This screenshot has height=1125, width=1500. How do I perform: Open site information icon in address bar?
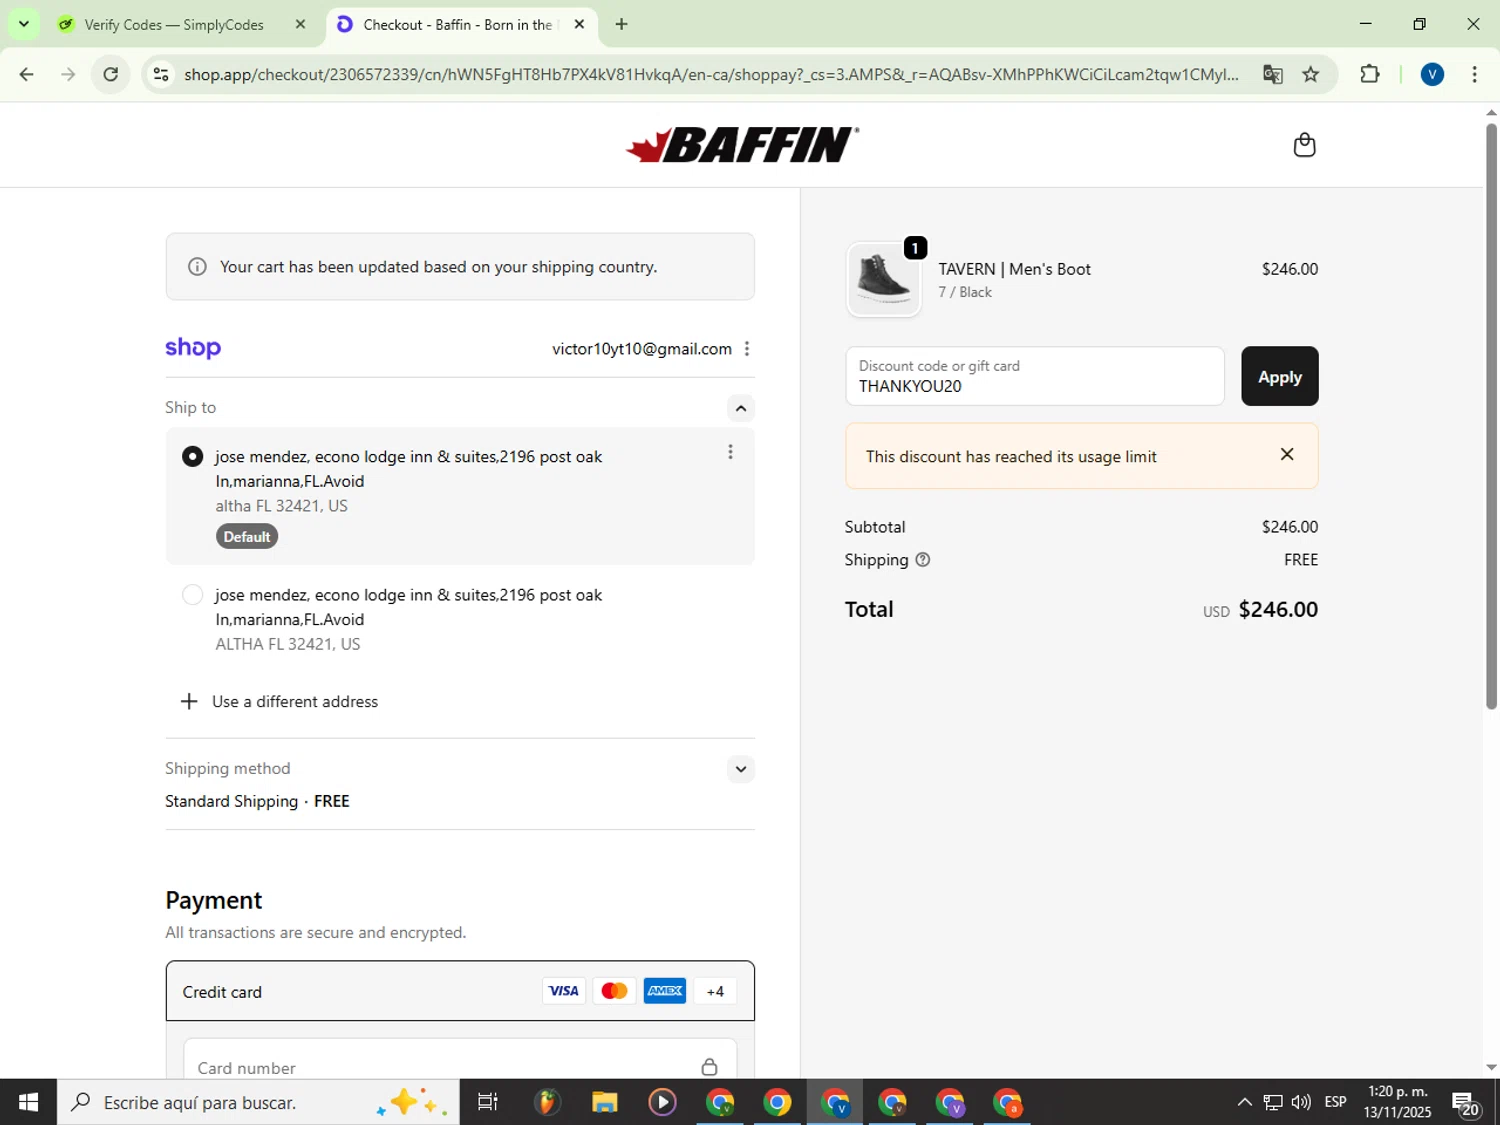(x=161, y=74)
